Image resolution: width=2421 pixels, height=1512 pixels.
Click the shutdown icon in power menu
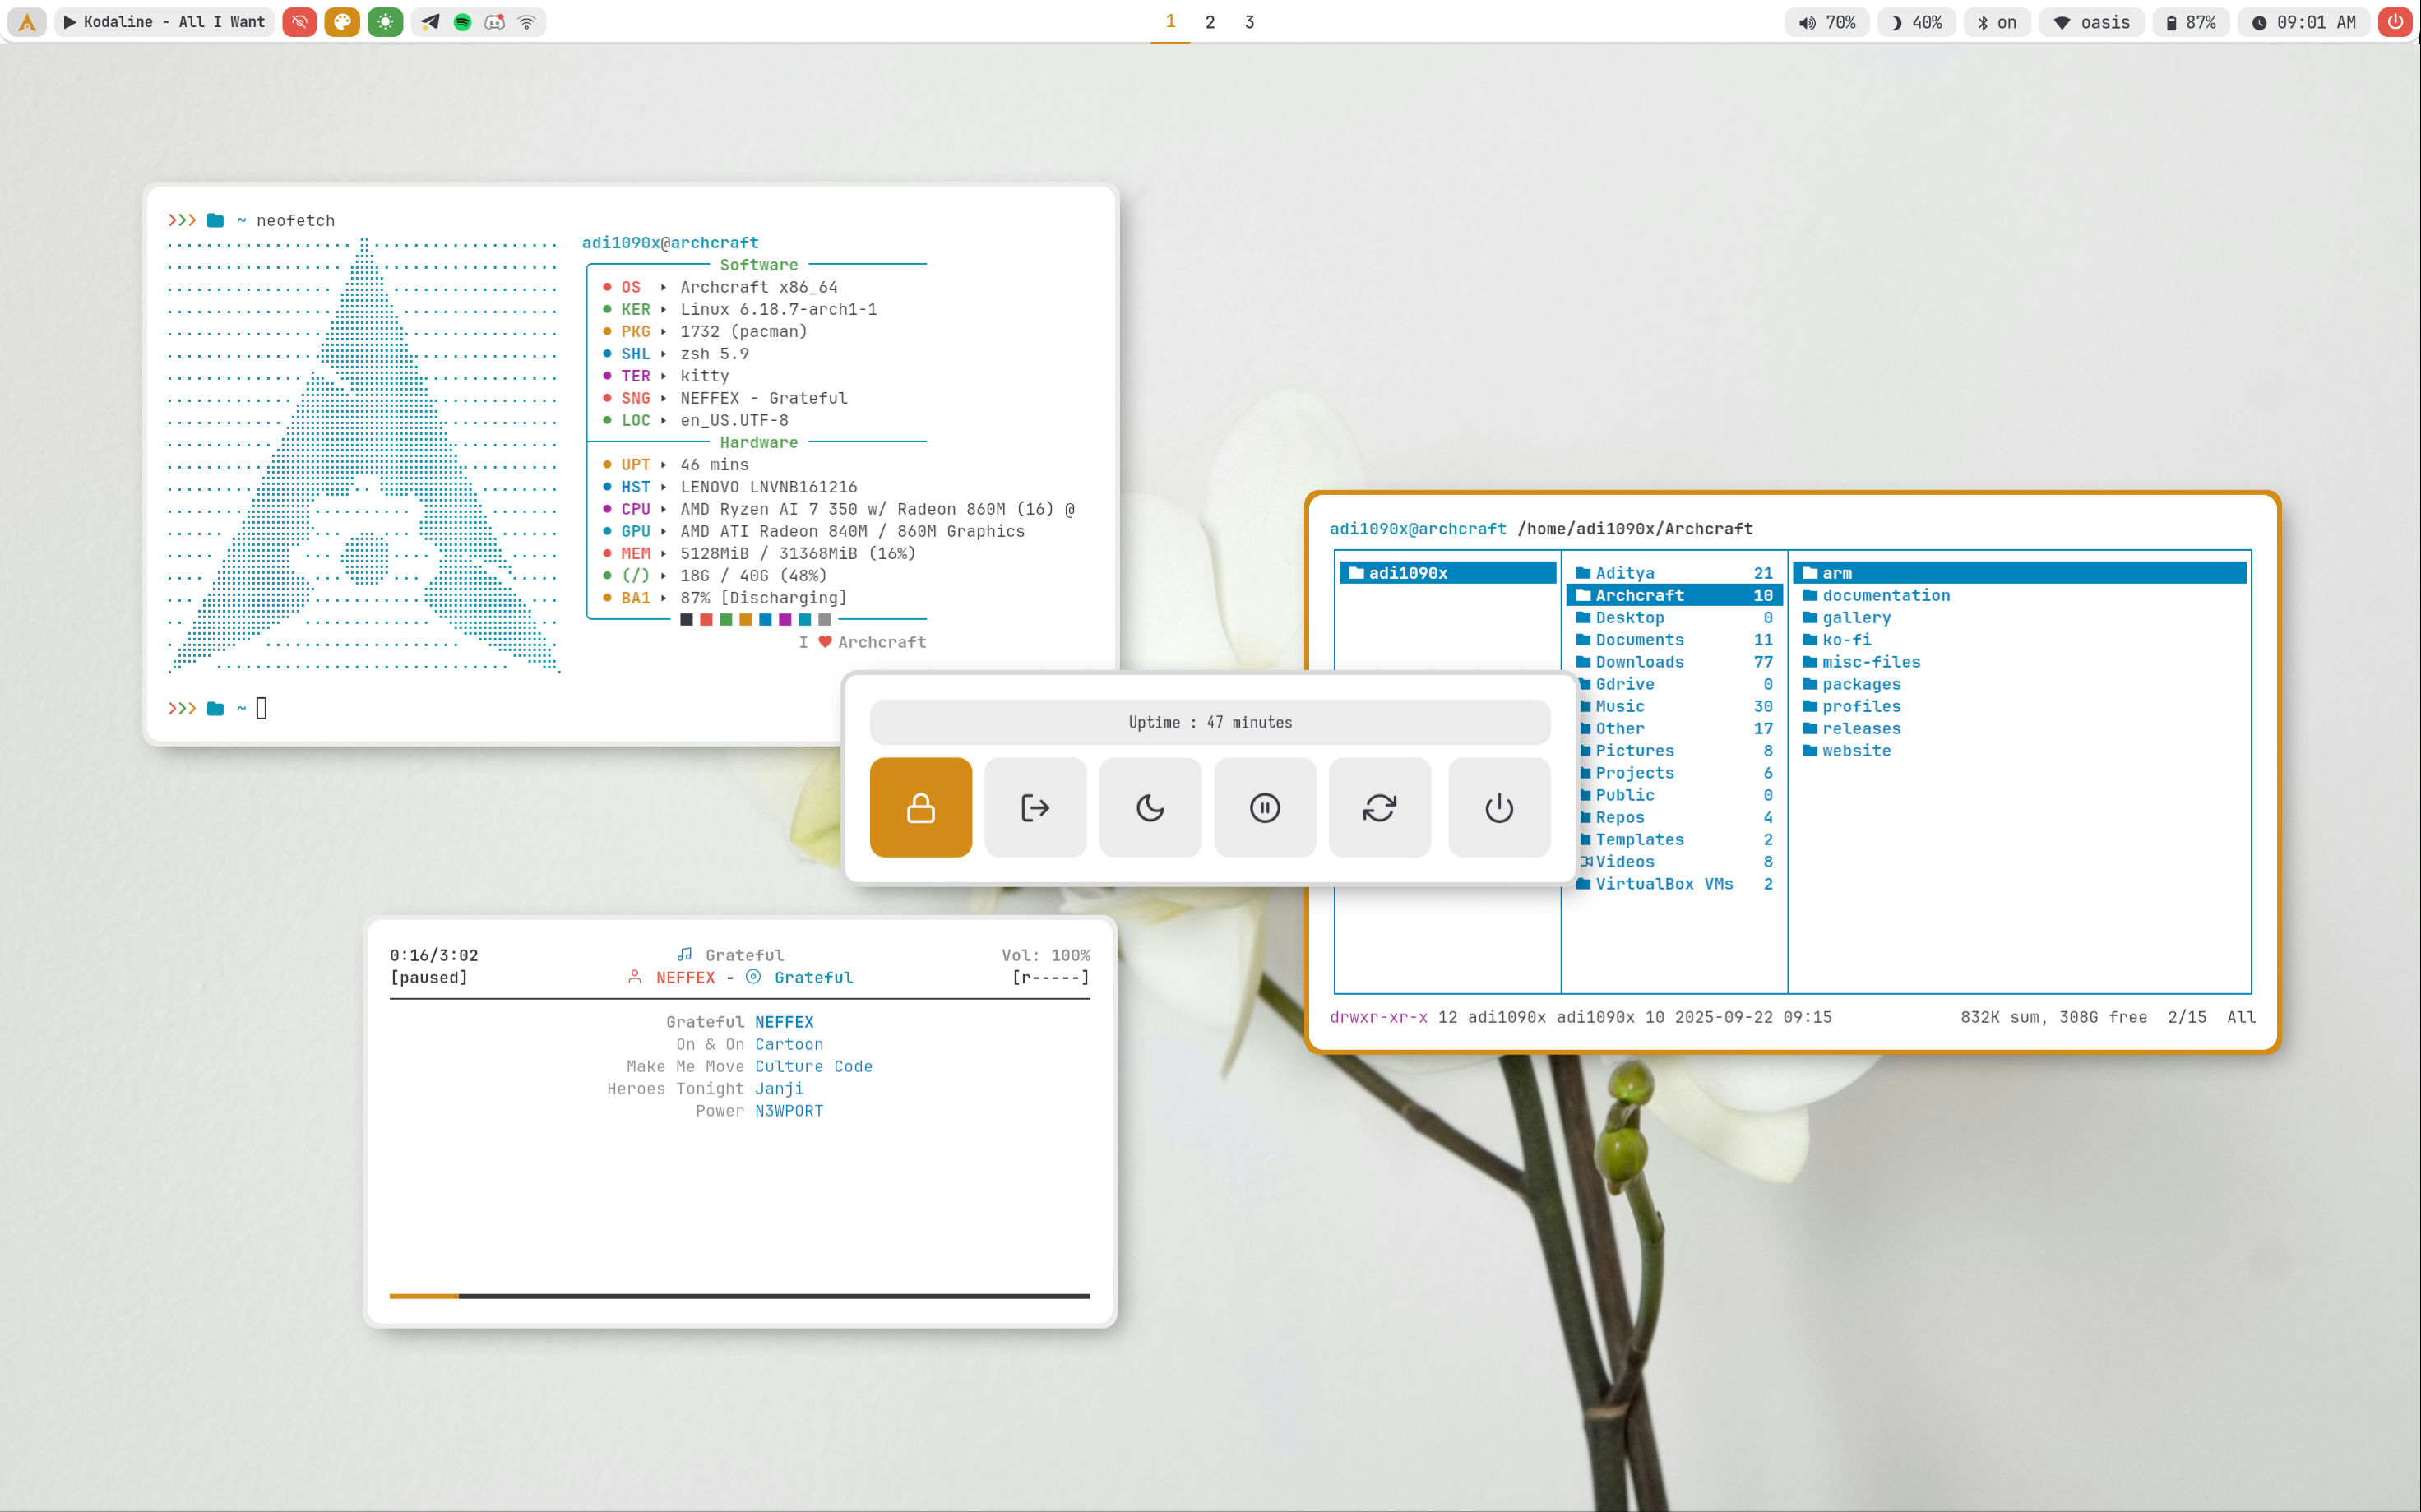(x=1498, y=807)
